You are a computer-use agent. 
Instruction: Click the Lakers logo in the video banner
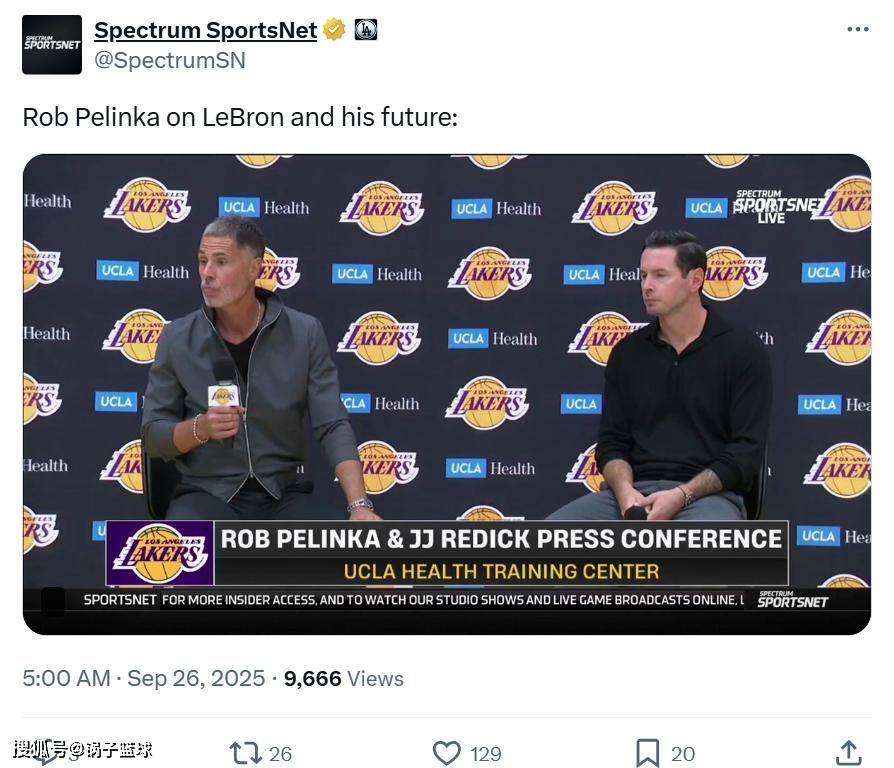click(160, 553)
